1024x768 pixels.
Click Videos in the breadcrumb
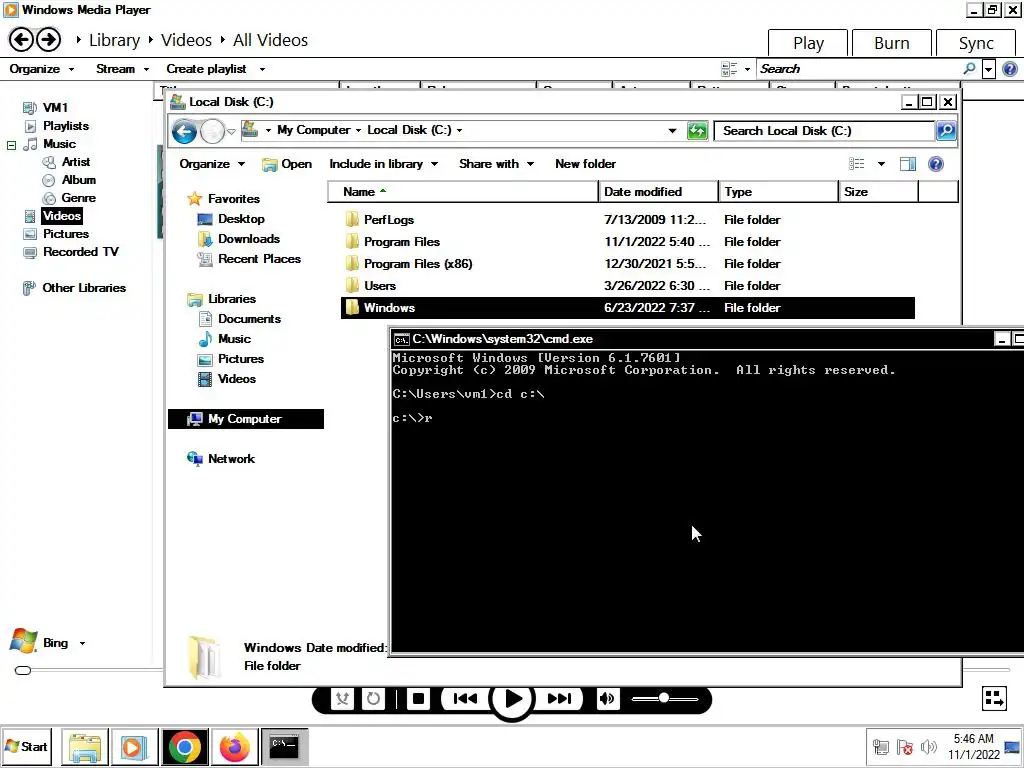pos(186,40)
